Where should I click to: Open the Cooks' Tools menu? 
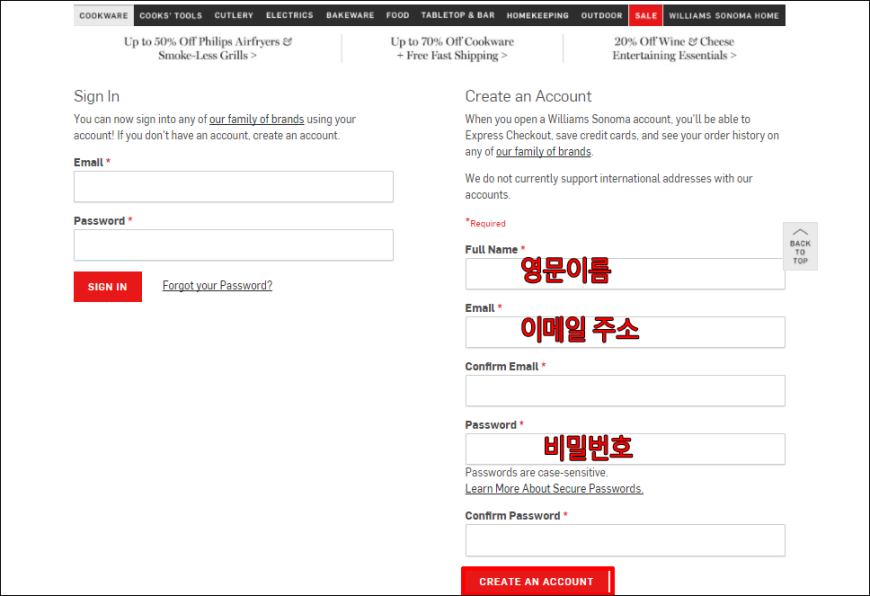[x=171, y=16]
